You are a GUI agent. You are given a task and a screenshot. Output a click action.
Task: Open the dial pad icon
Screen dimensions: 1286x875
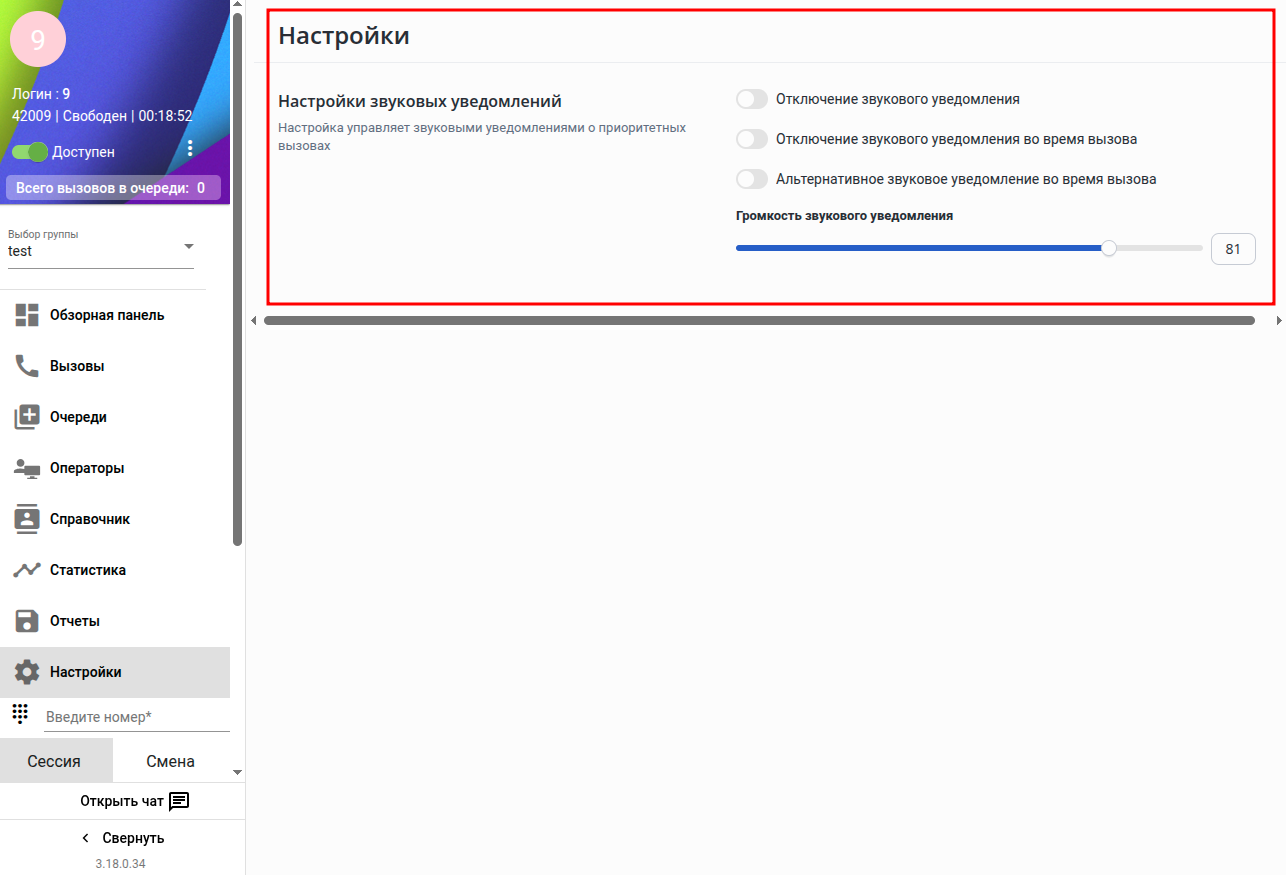coord(20,713)
